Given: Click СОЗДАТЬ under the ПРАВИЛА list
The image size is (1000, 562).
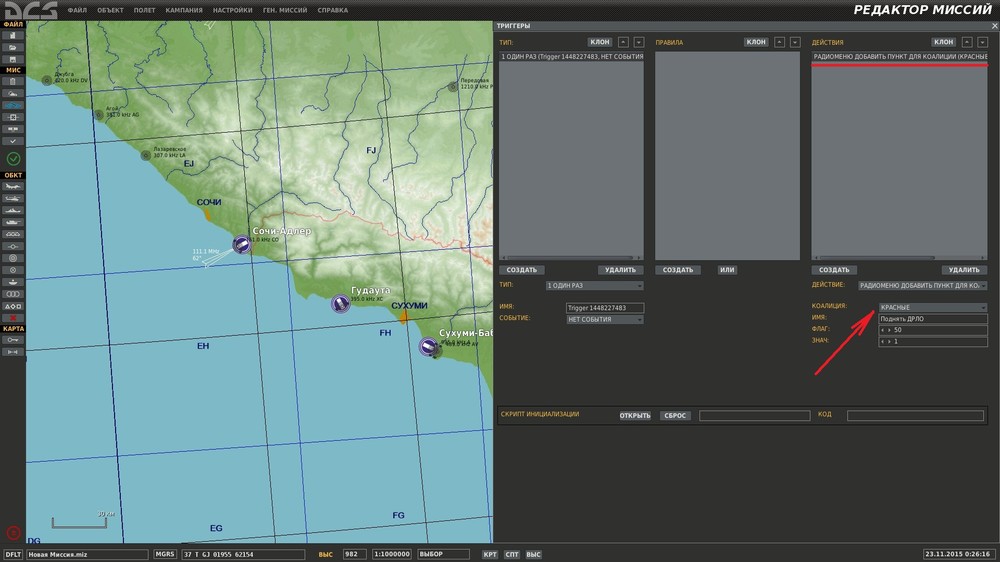Looking at the screenshot, I should [678, 270].
